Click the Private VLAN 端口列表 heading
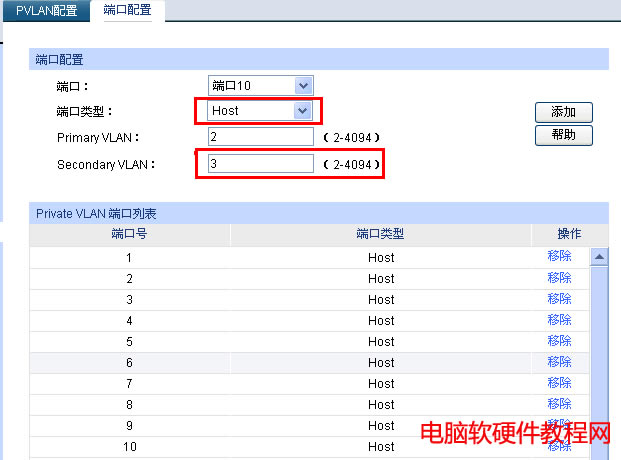This screenshot has height=460, width=621. click(96, 214)
